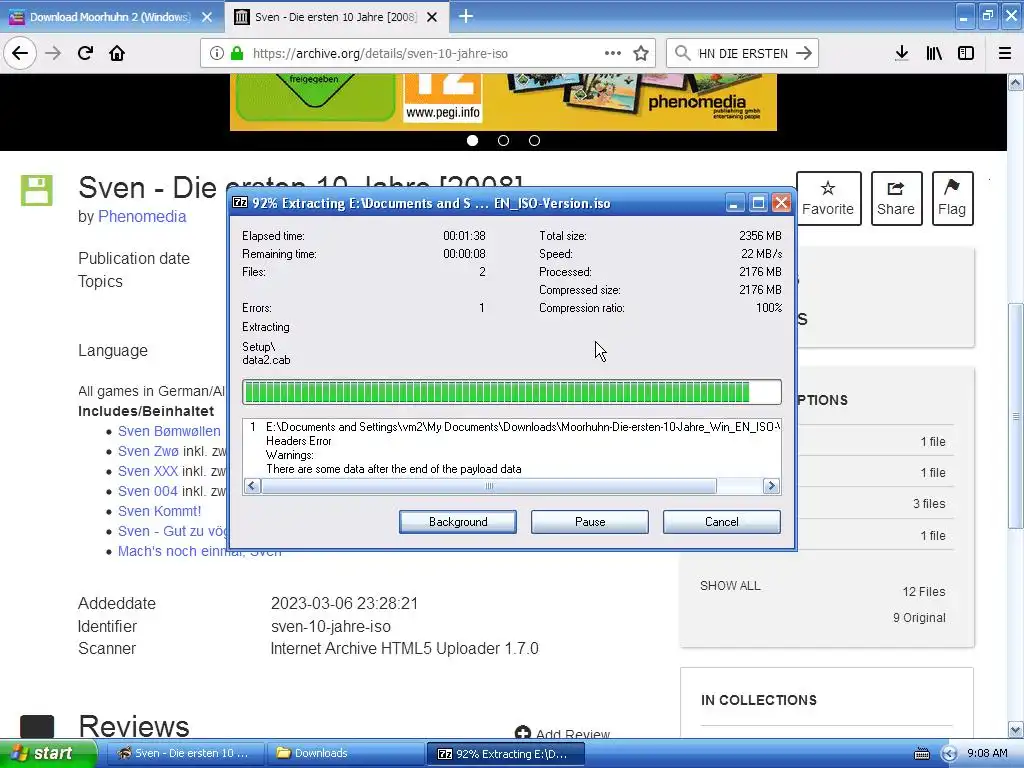Open the Library icon in toolbar

tap(934, 54)
